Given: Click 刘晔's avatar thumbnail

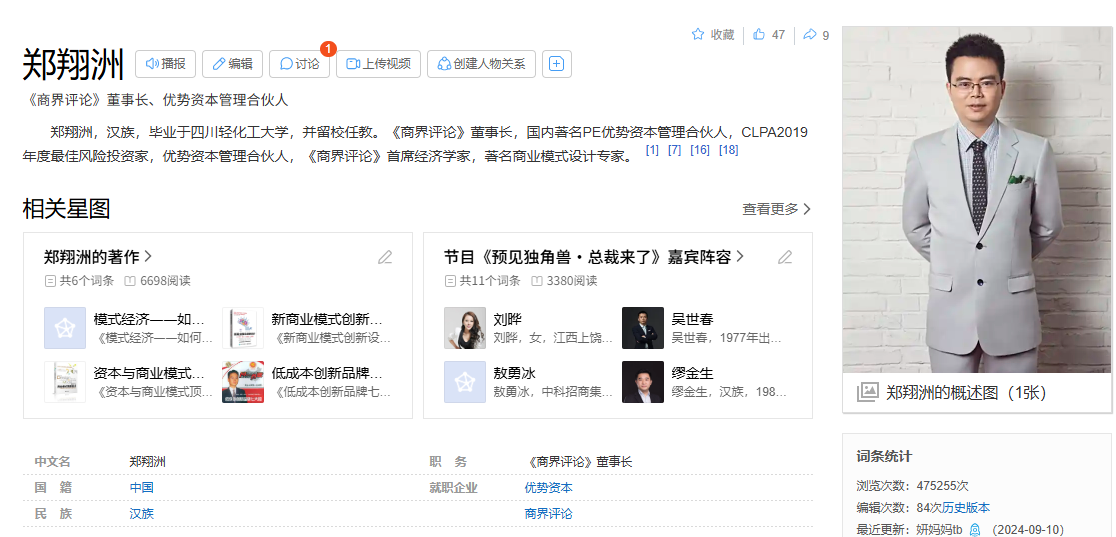Looking at the screenshot, I should 465,328.
